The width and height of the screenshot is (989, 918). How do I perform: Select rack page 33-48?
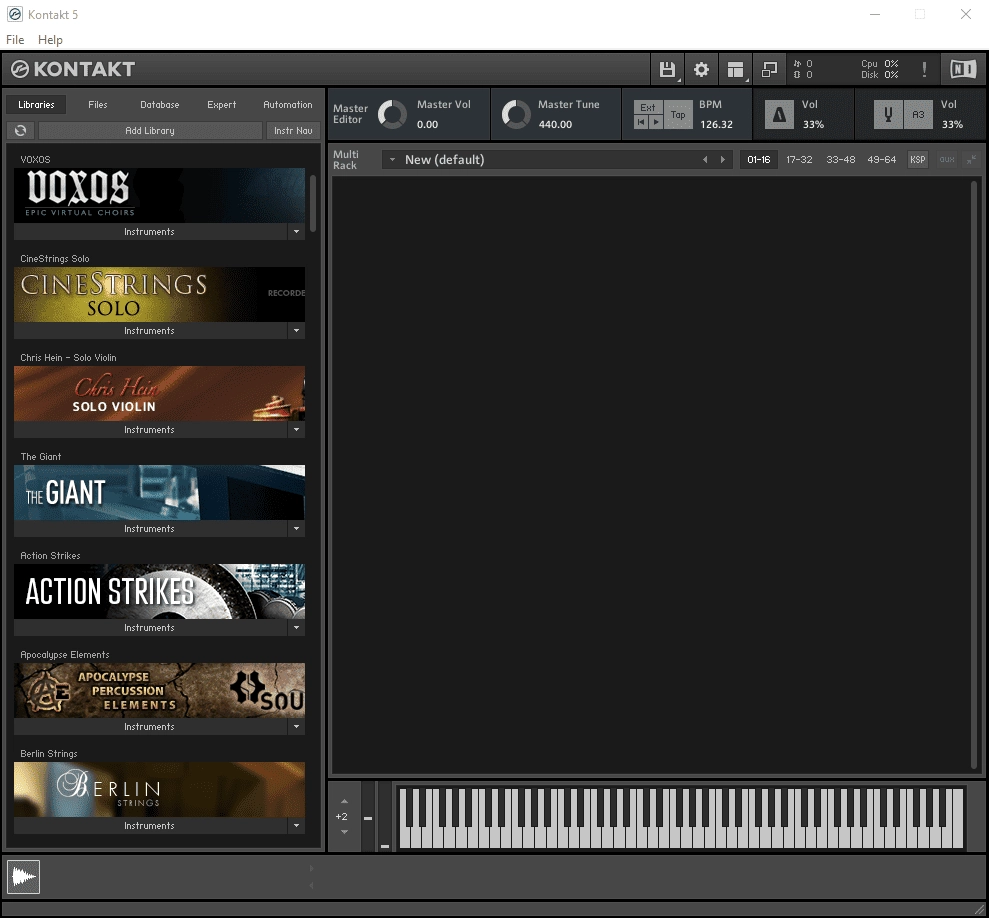click(841, 160)
